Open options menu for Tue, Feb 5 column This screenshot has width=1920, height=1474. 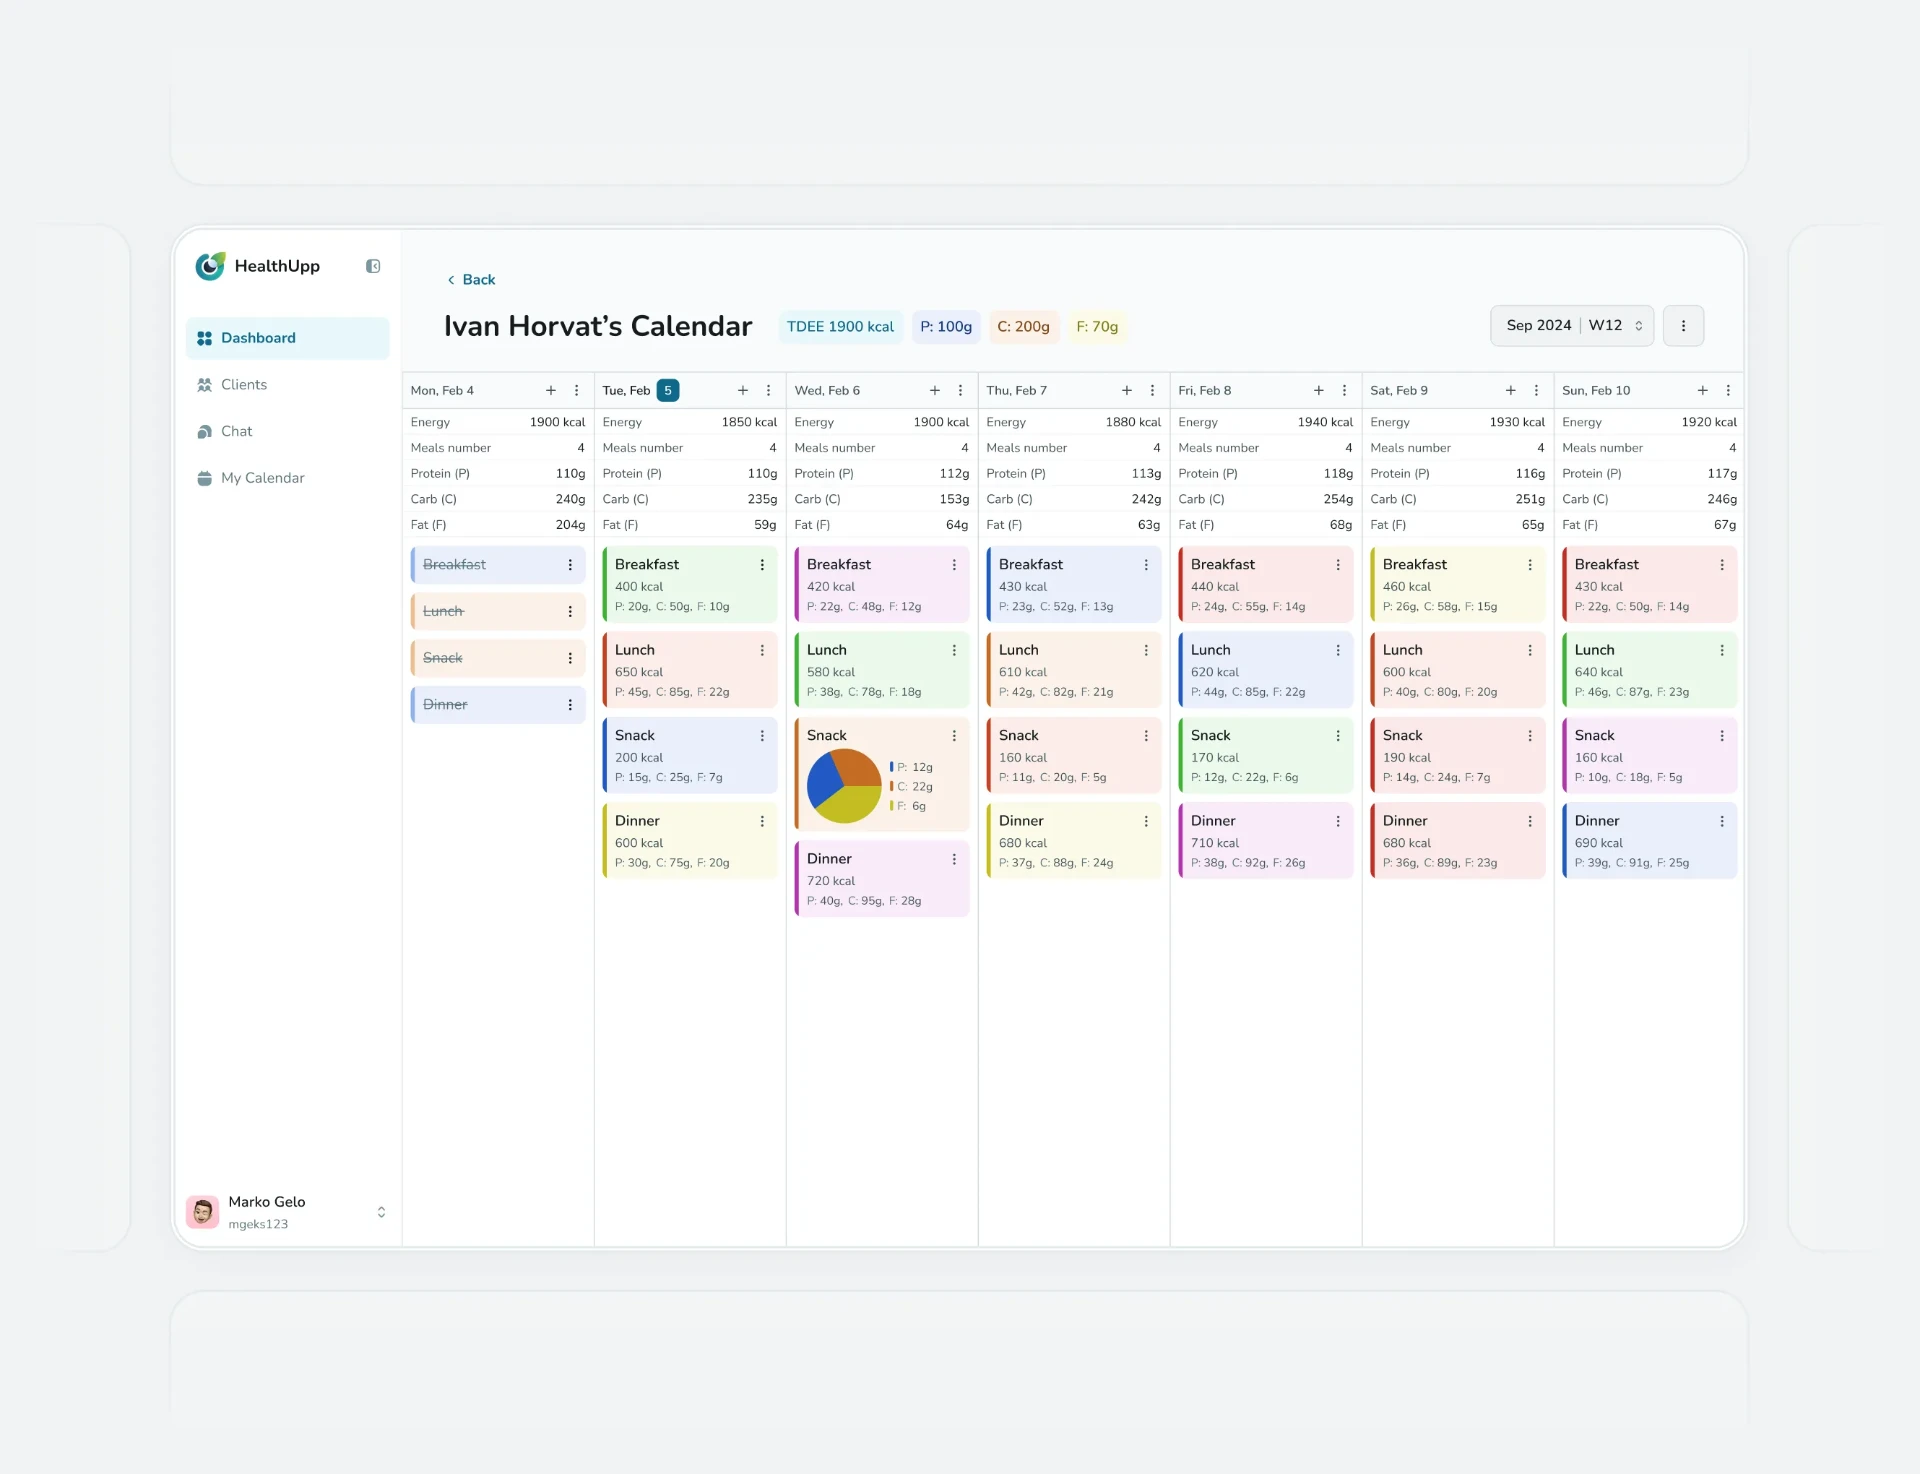click(x=769, y=391)
